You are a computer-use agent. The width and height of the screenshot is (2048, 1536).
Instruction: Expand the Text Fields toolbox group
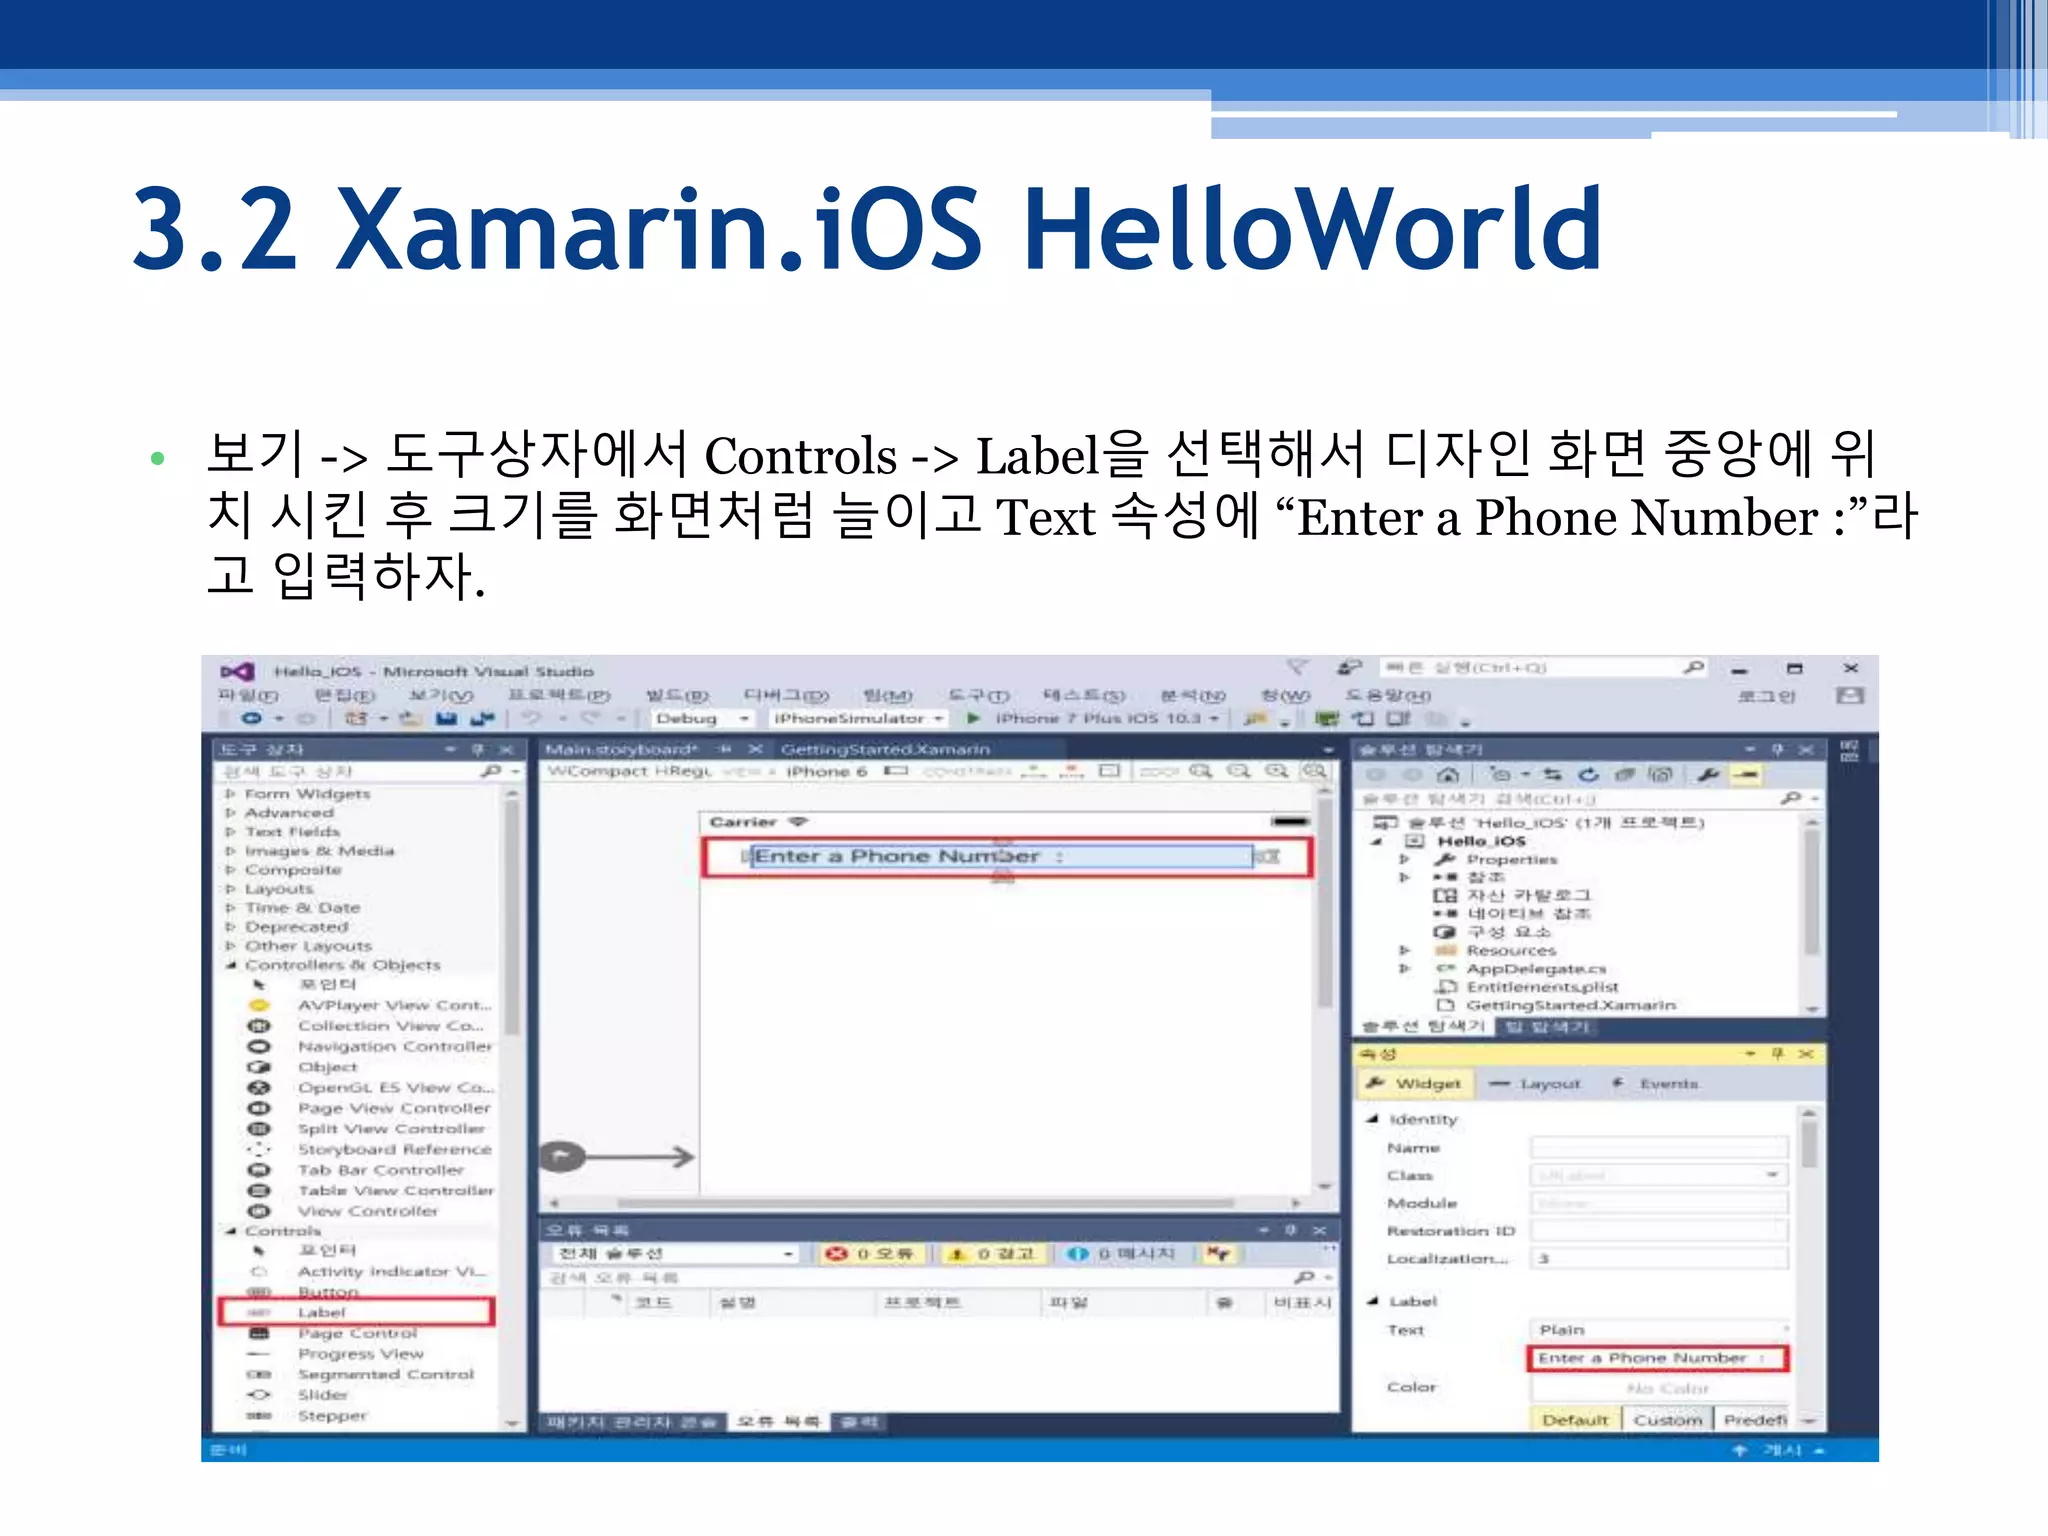coord(230,832)
